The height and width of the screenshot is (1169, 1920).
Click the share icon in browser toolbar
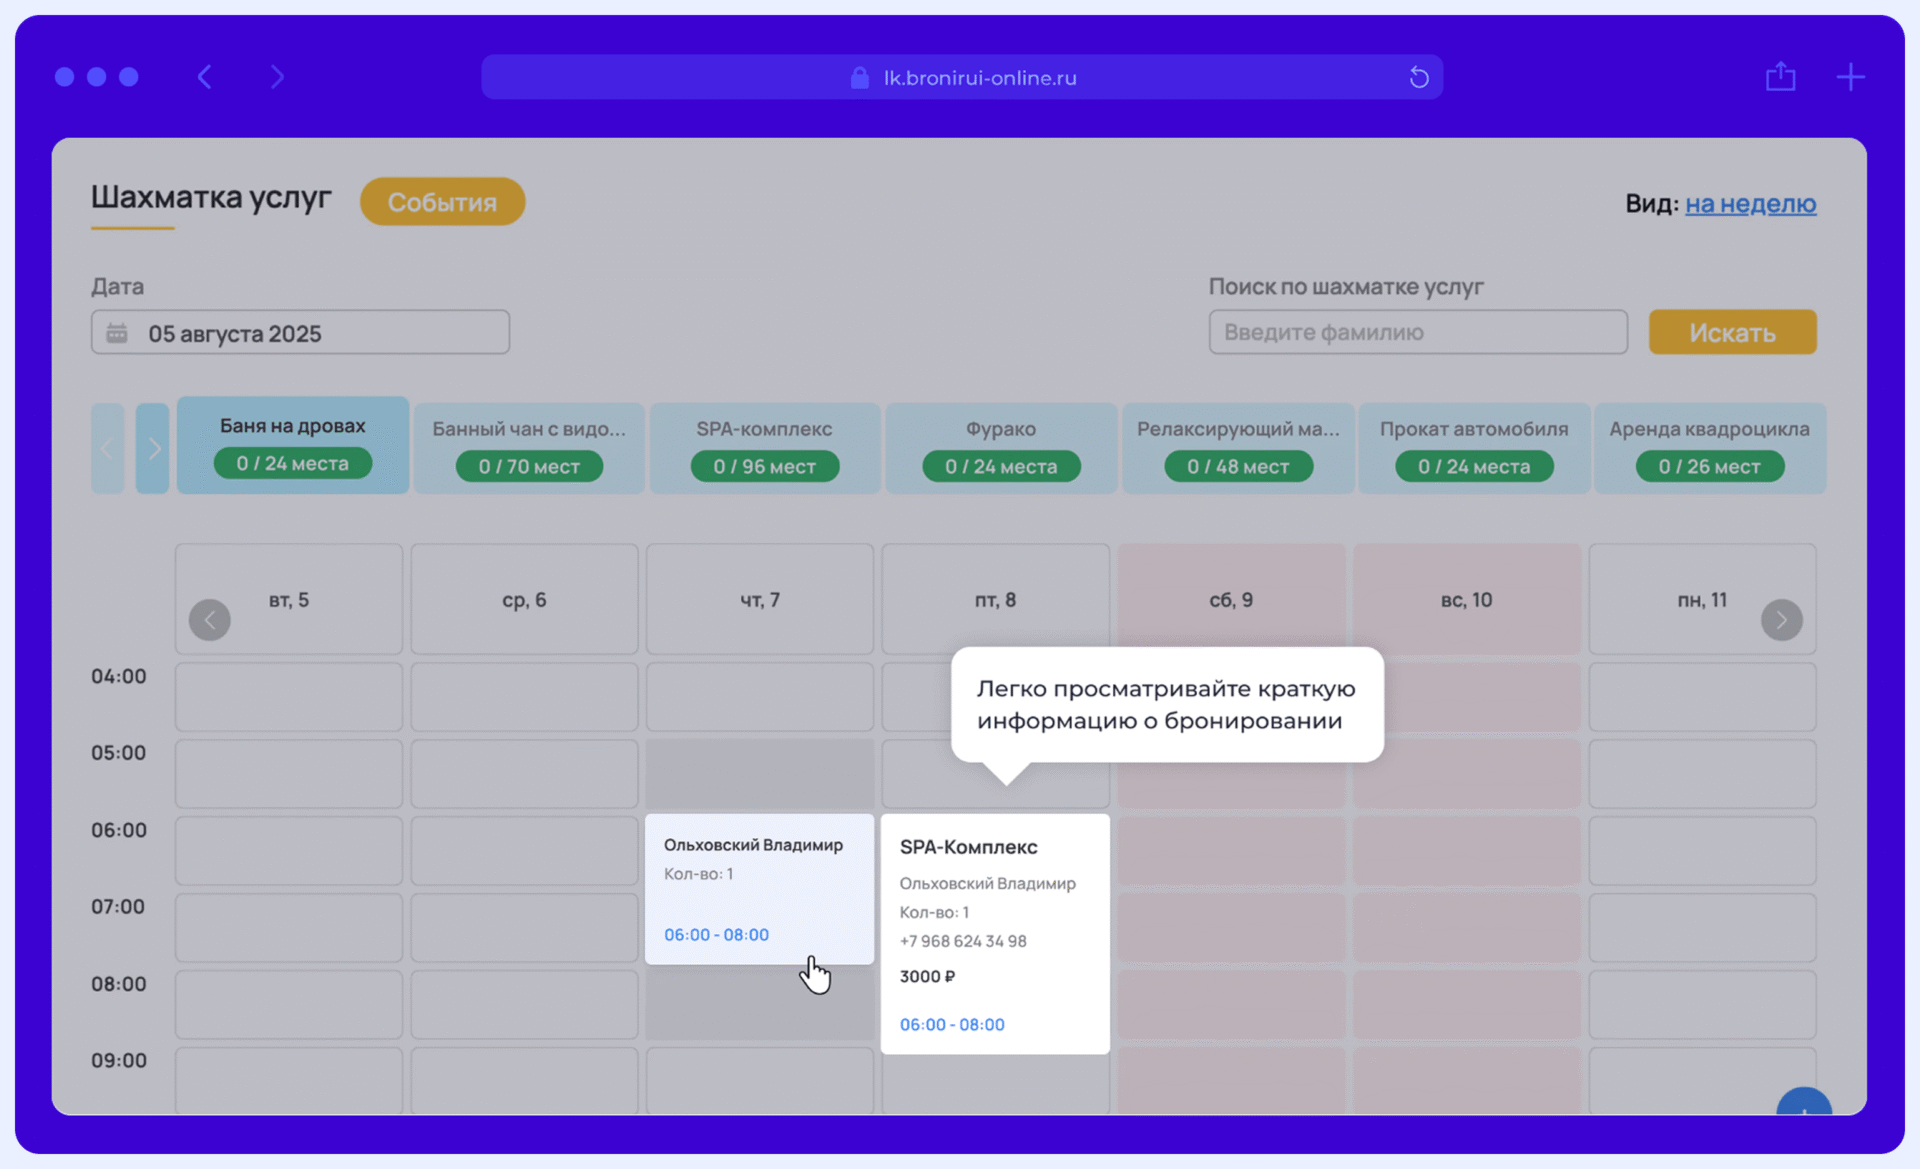[1780, 77]
